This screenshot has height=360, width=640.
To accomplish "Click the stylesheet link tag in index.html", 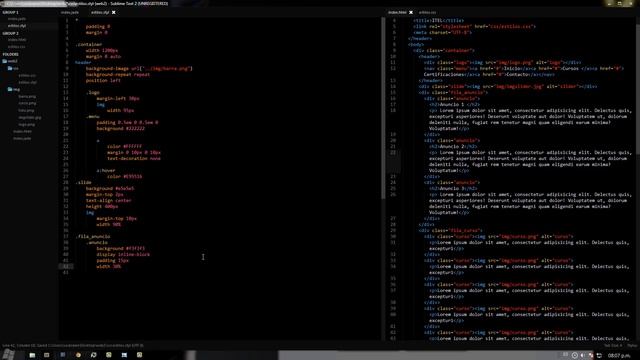I will coord(474,27).
